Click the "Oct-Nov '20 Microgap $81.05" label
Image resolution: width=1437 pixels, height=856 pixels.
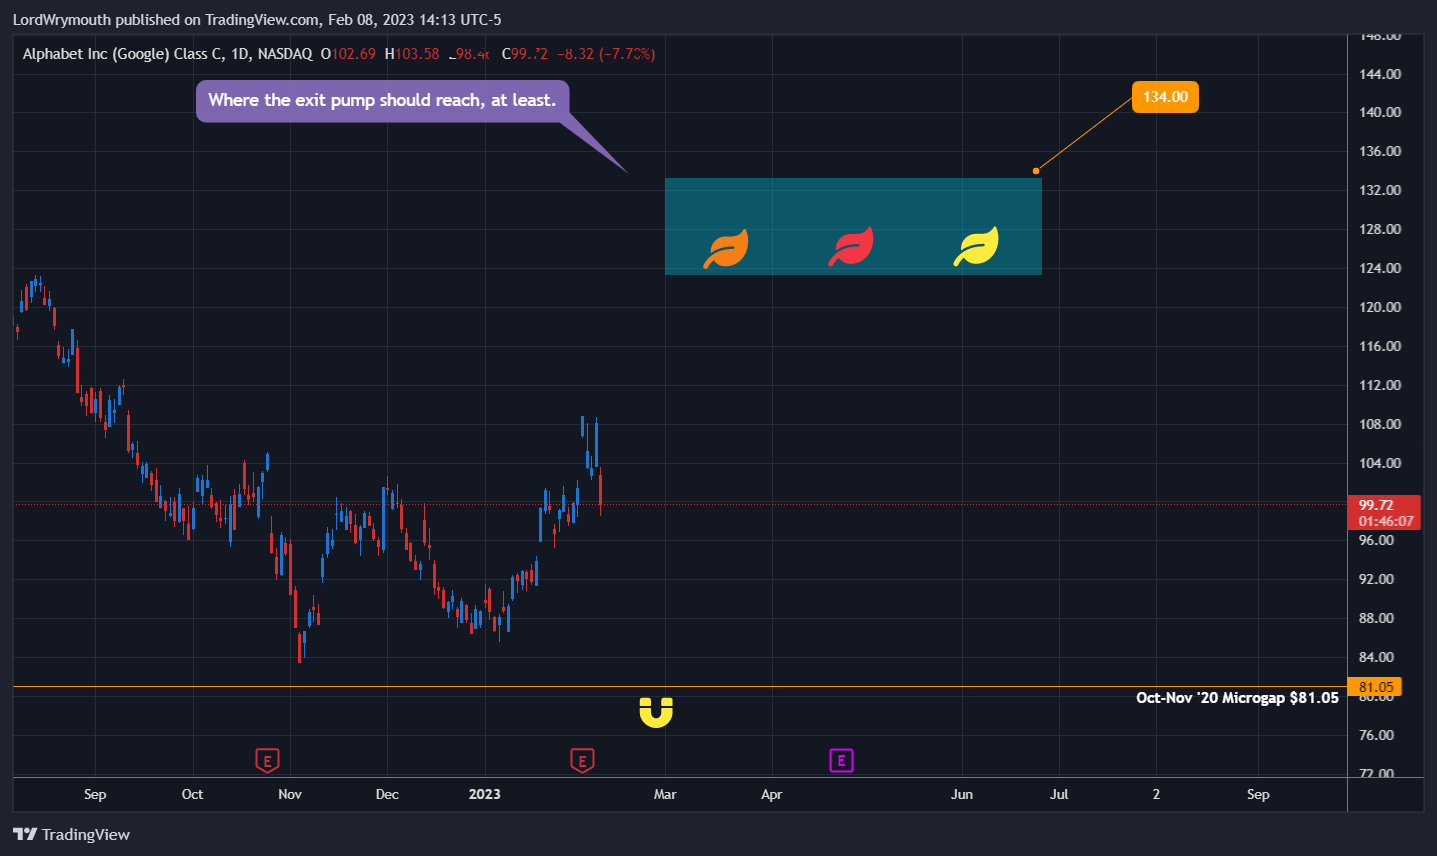pos(1237,698)
